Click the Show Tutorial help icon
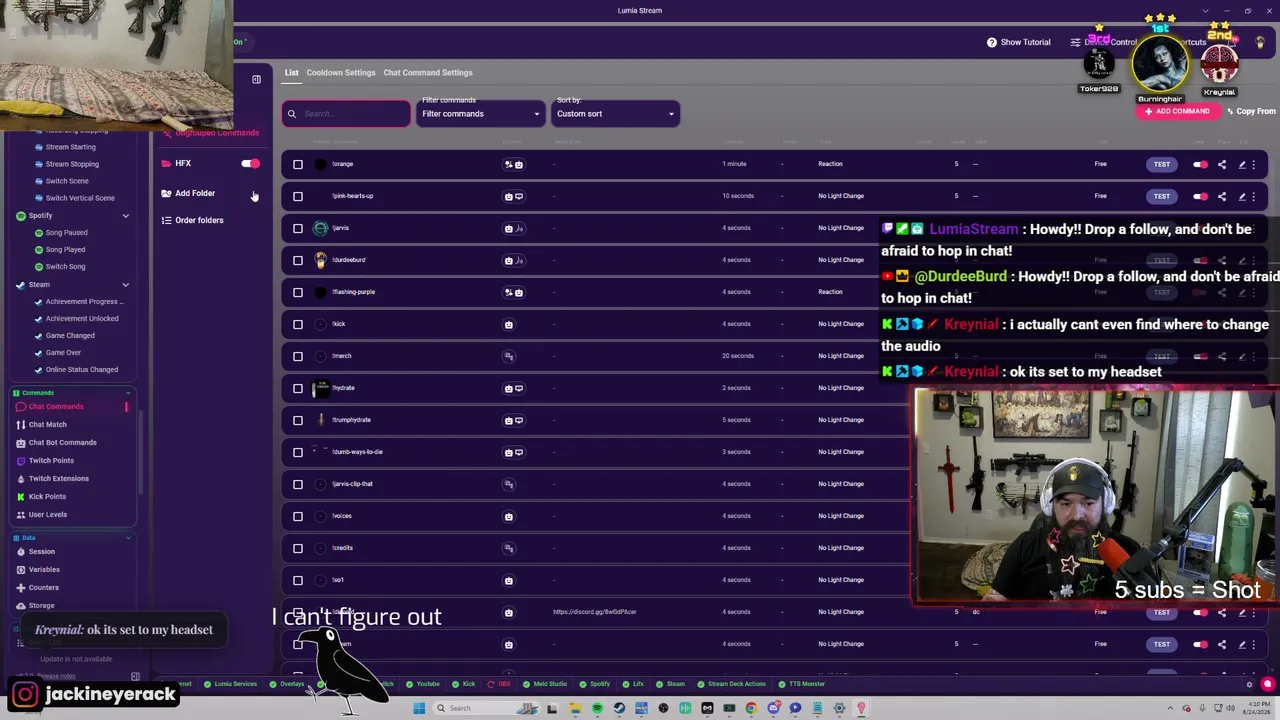 [x=992, y=42]
